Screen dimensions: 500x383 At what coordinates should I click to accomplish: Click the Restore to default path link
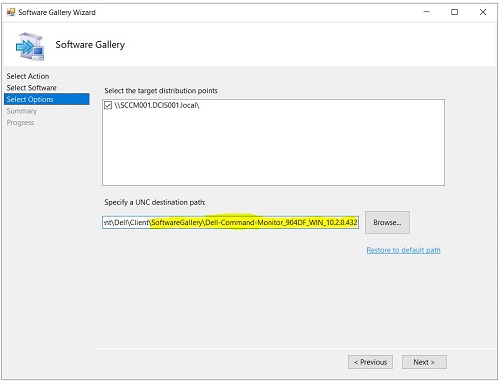(x=403, y=250)
